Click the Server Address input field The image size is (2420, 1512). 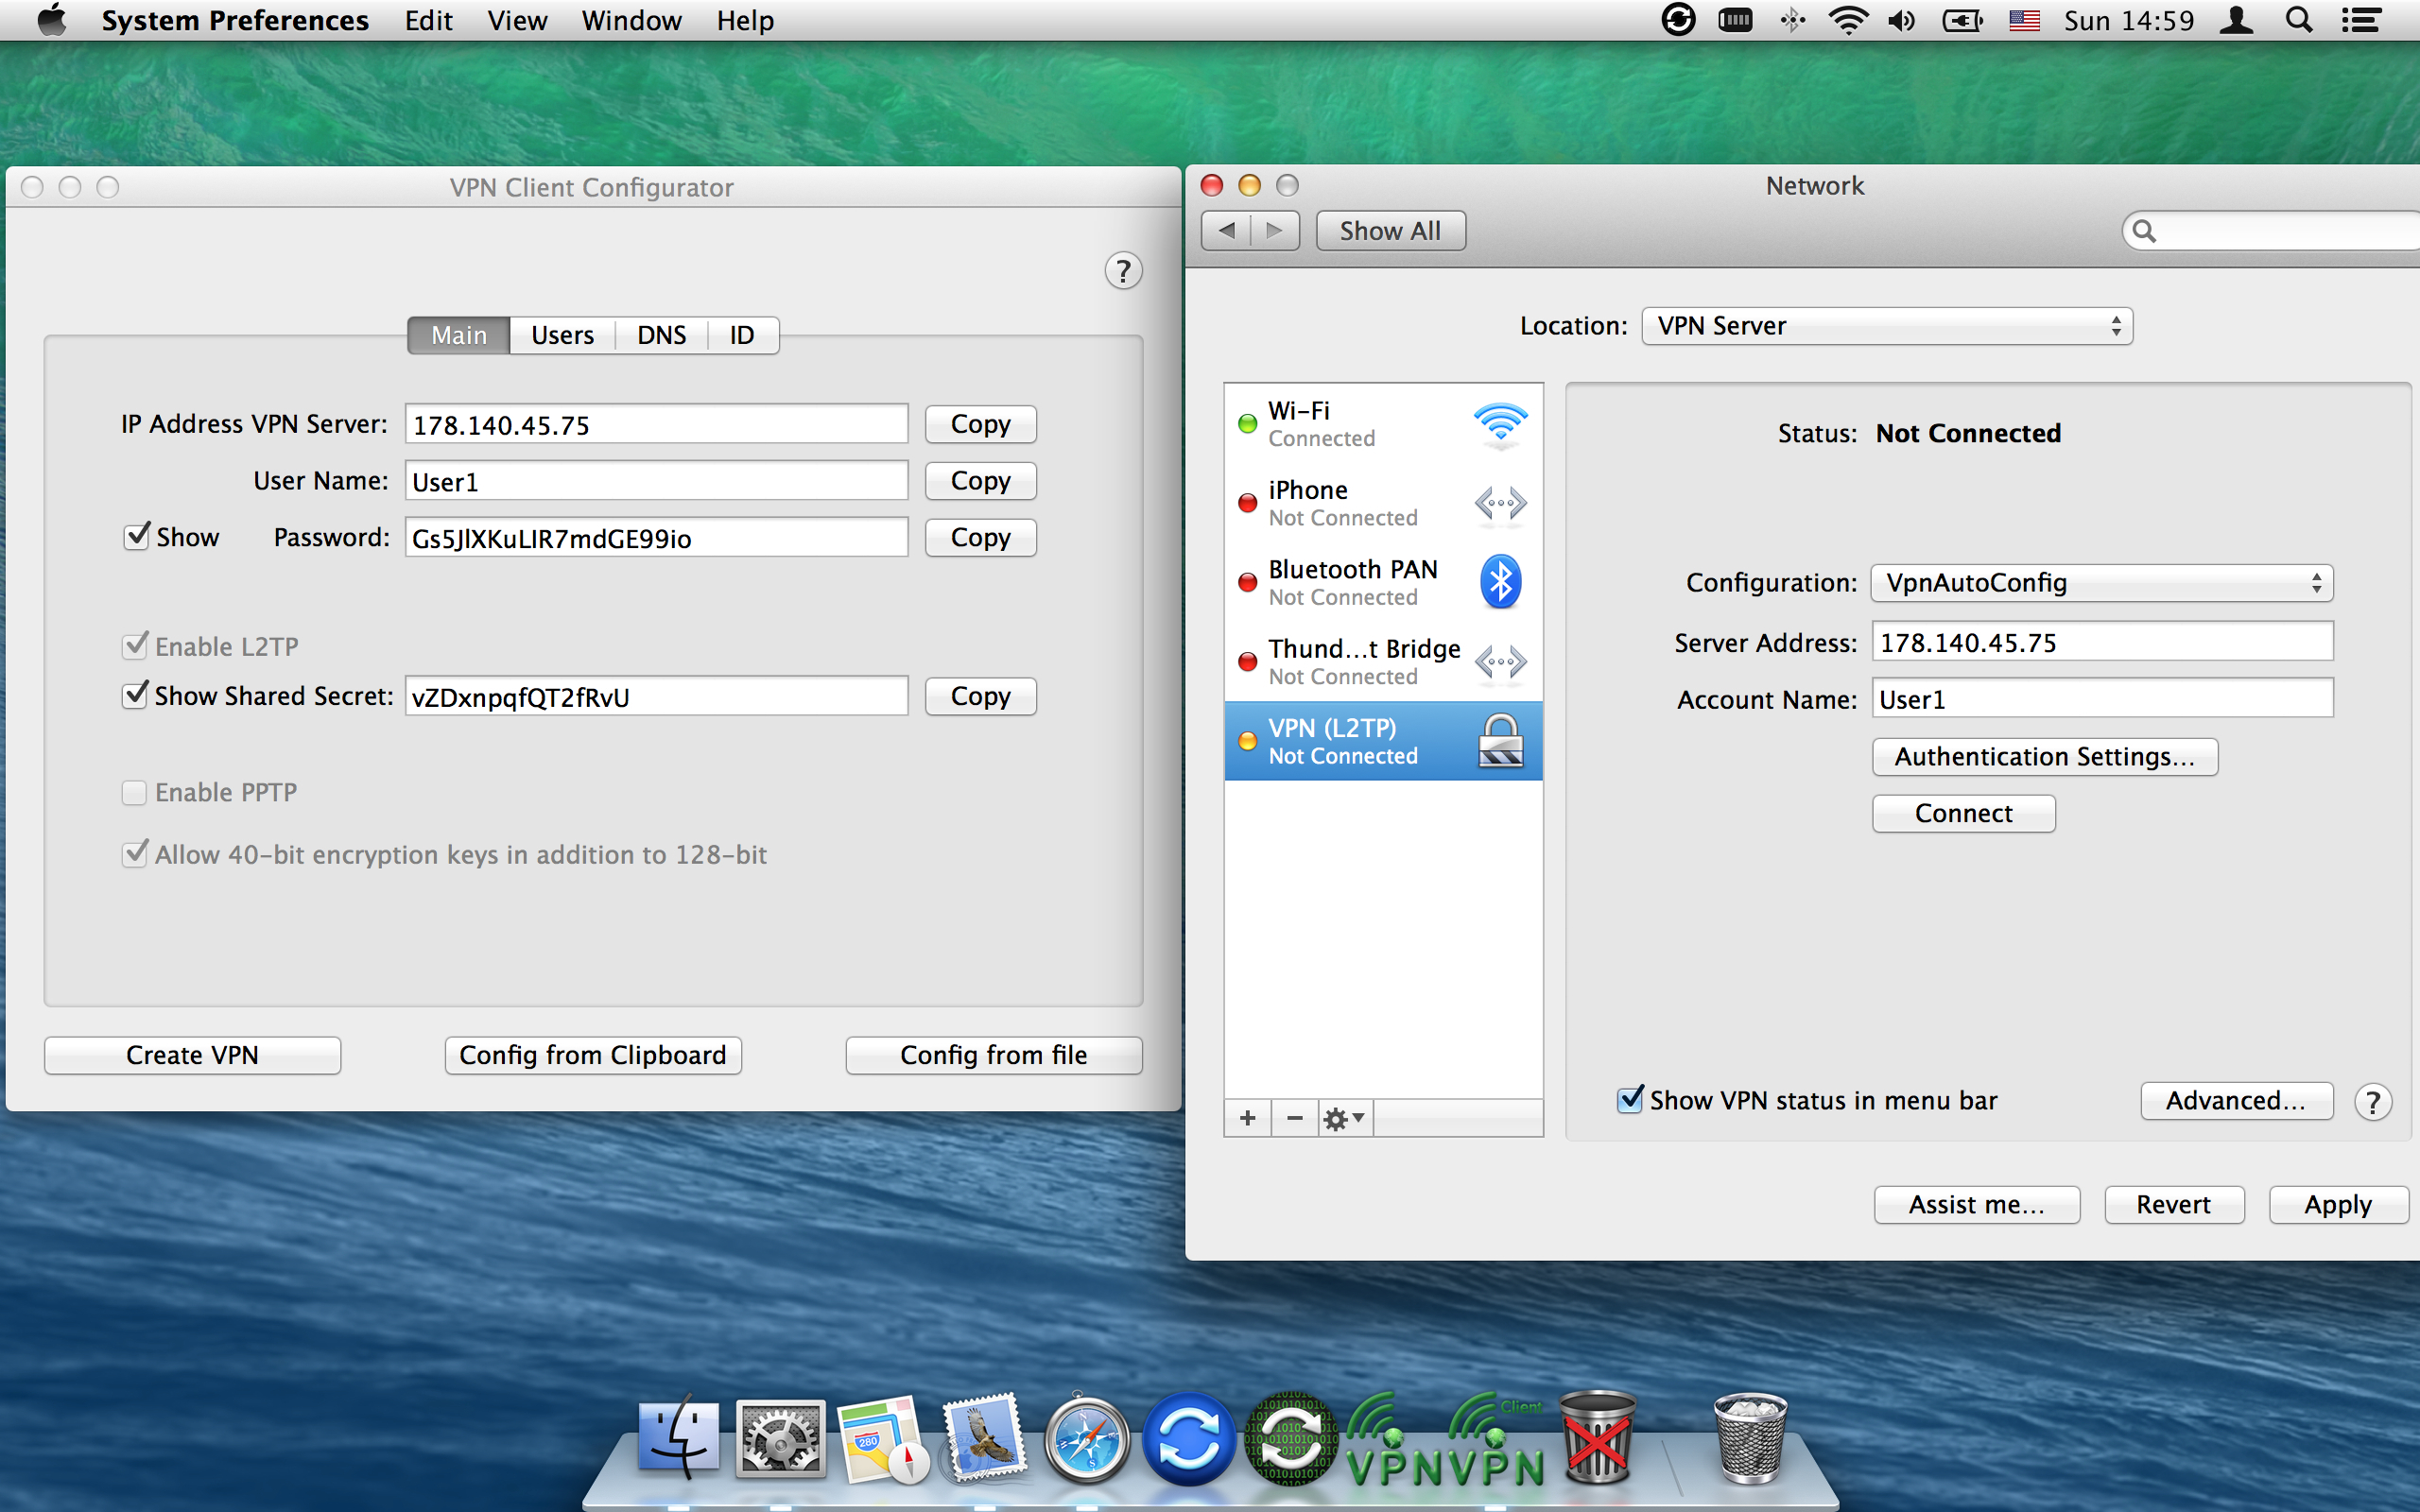click(x=2101, y=642)
